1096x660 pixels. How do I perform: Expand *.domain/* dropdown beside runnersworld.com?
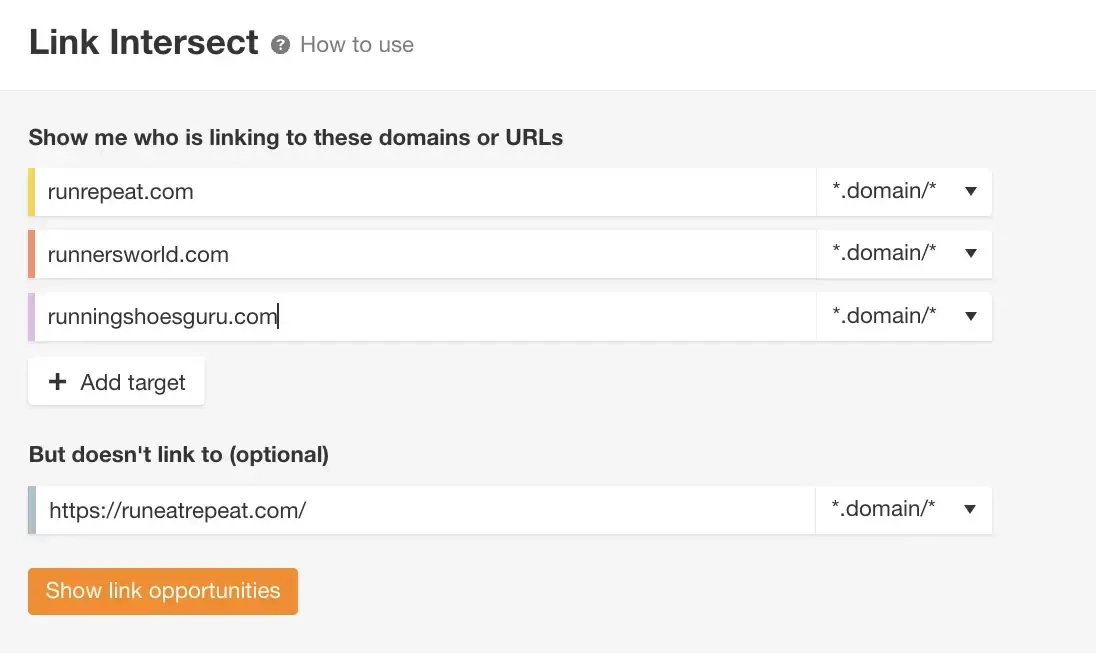click(x=904, y=254)
